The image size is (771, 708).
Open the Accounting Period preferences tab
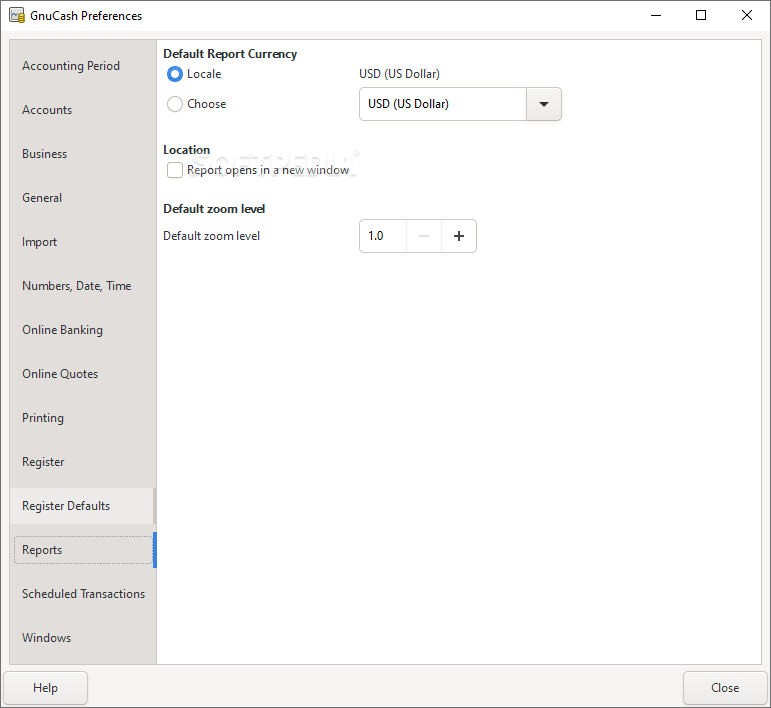[x=82, y=66]
